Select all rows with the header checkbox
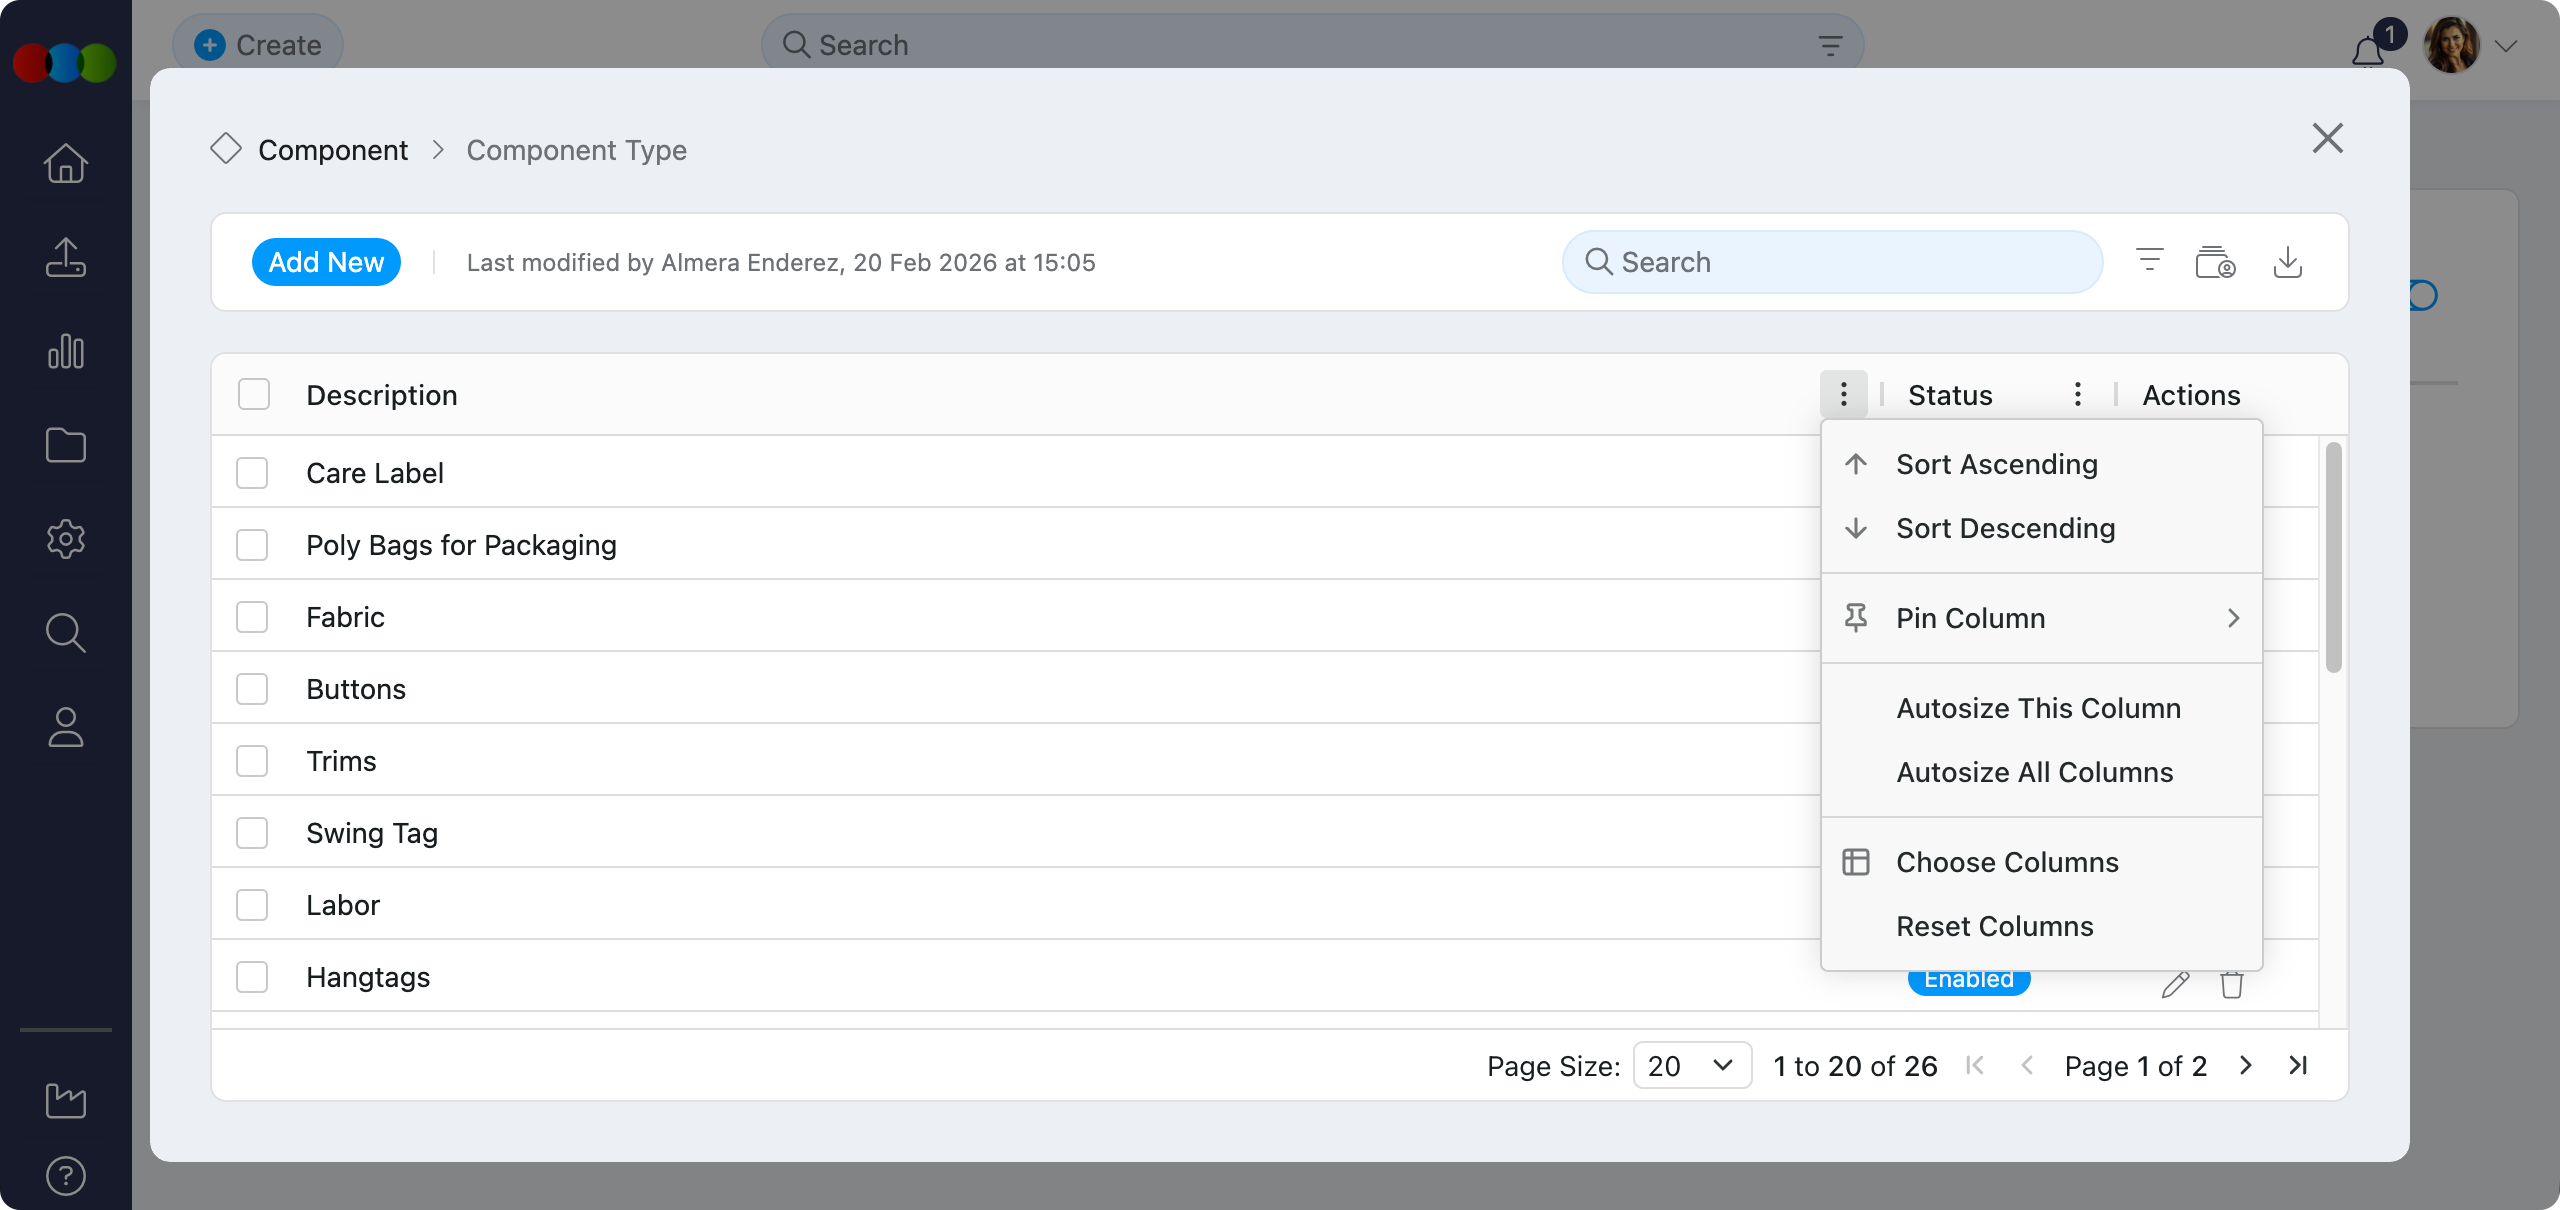 [252, 394]
